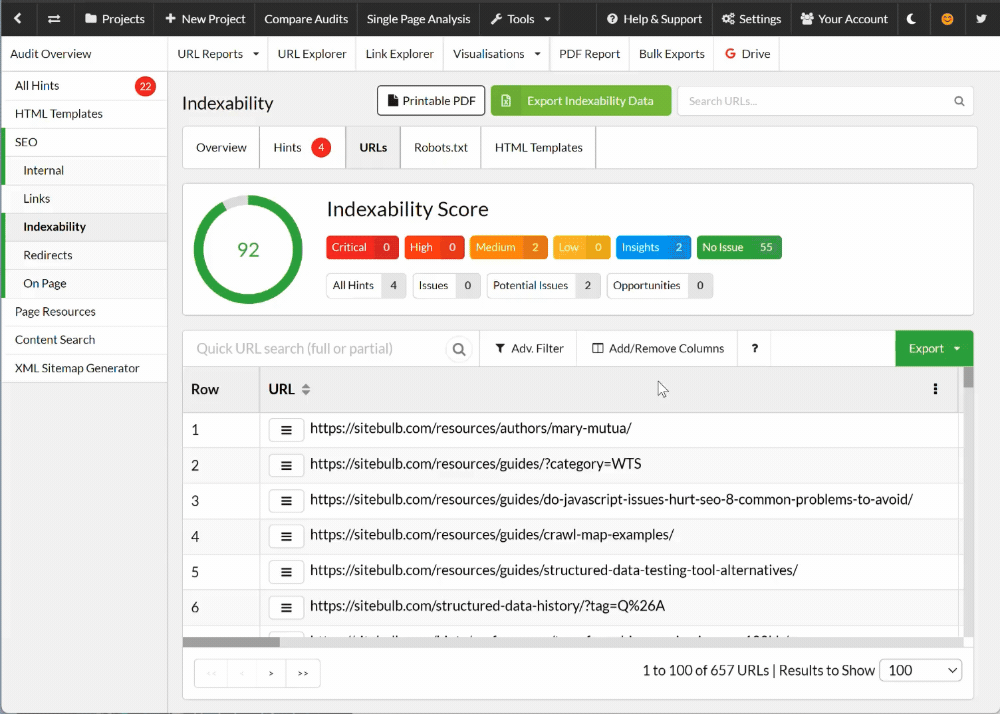
Task: Start a New Project
Action: click(205, 18)
